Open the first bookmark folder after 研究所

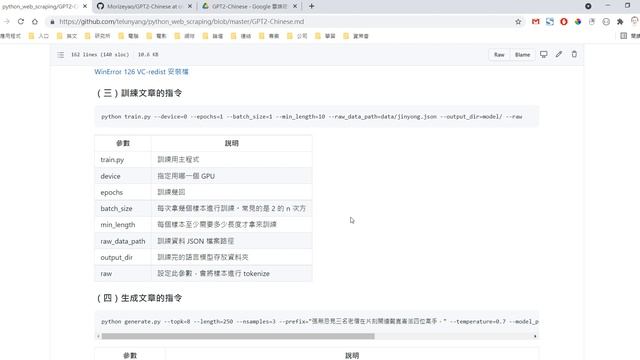129,36
